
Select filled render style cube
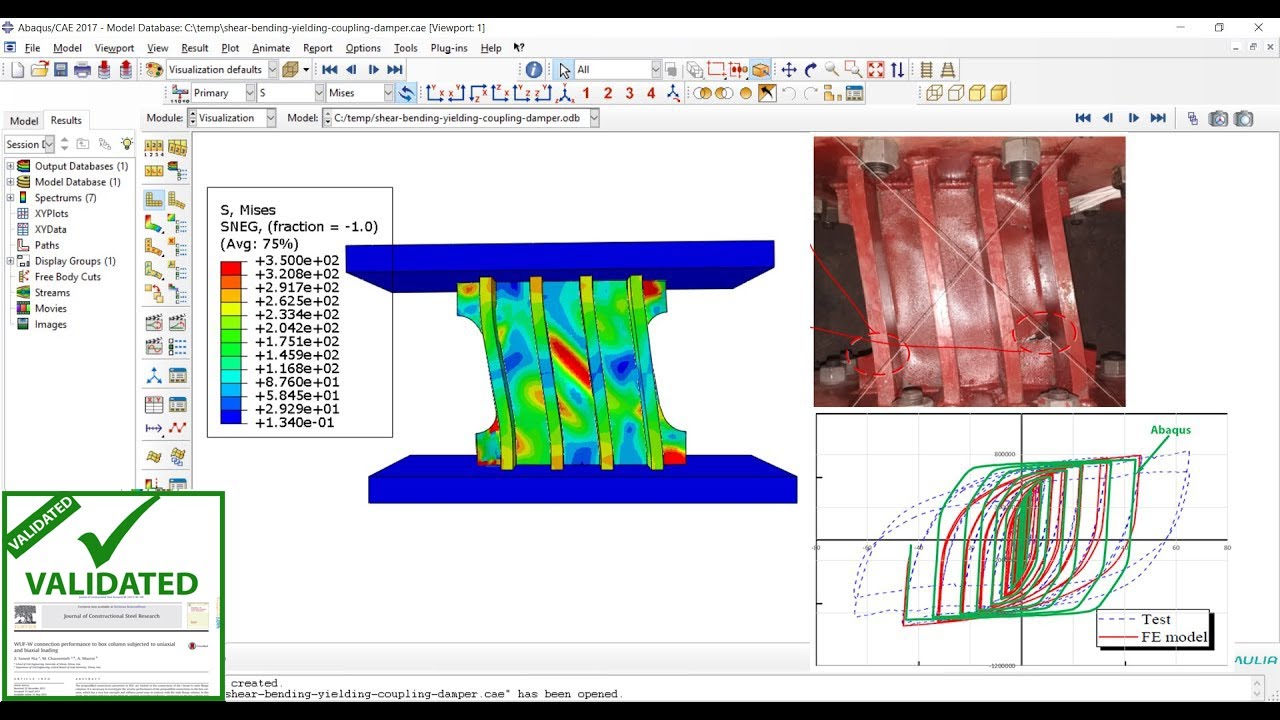point(977,93)
